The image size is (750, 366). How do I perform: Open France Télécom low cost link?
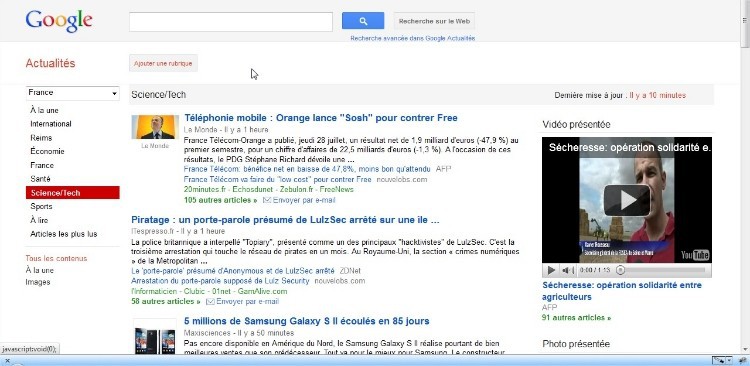277,179
